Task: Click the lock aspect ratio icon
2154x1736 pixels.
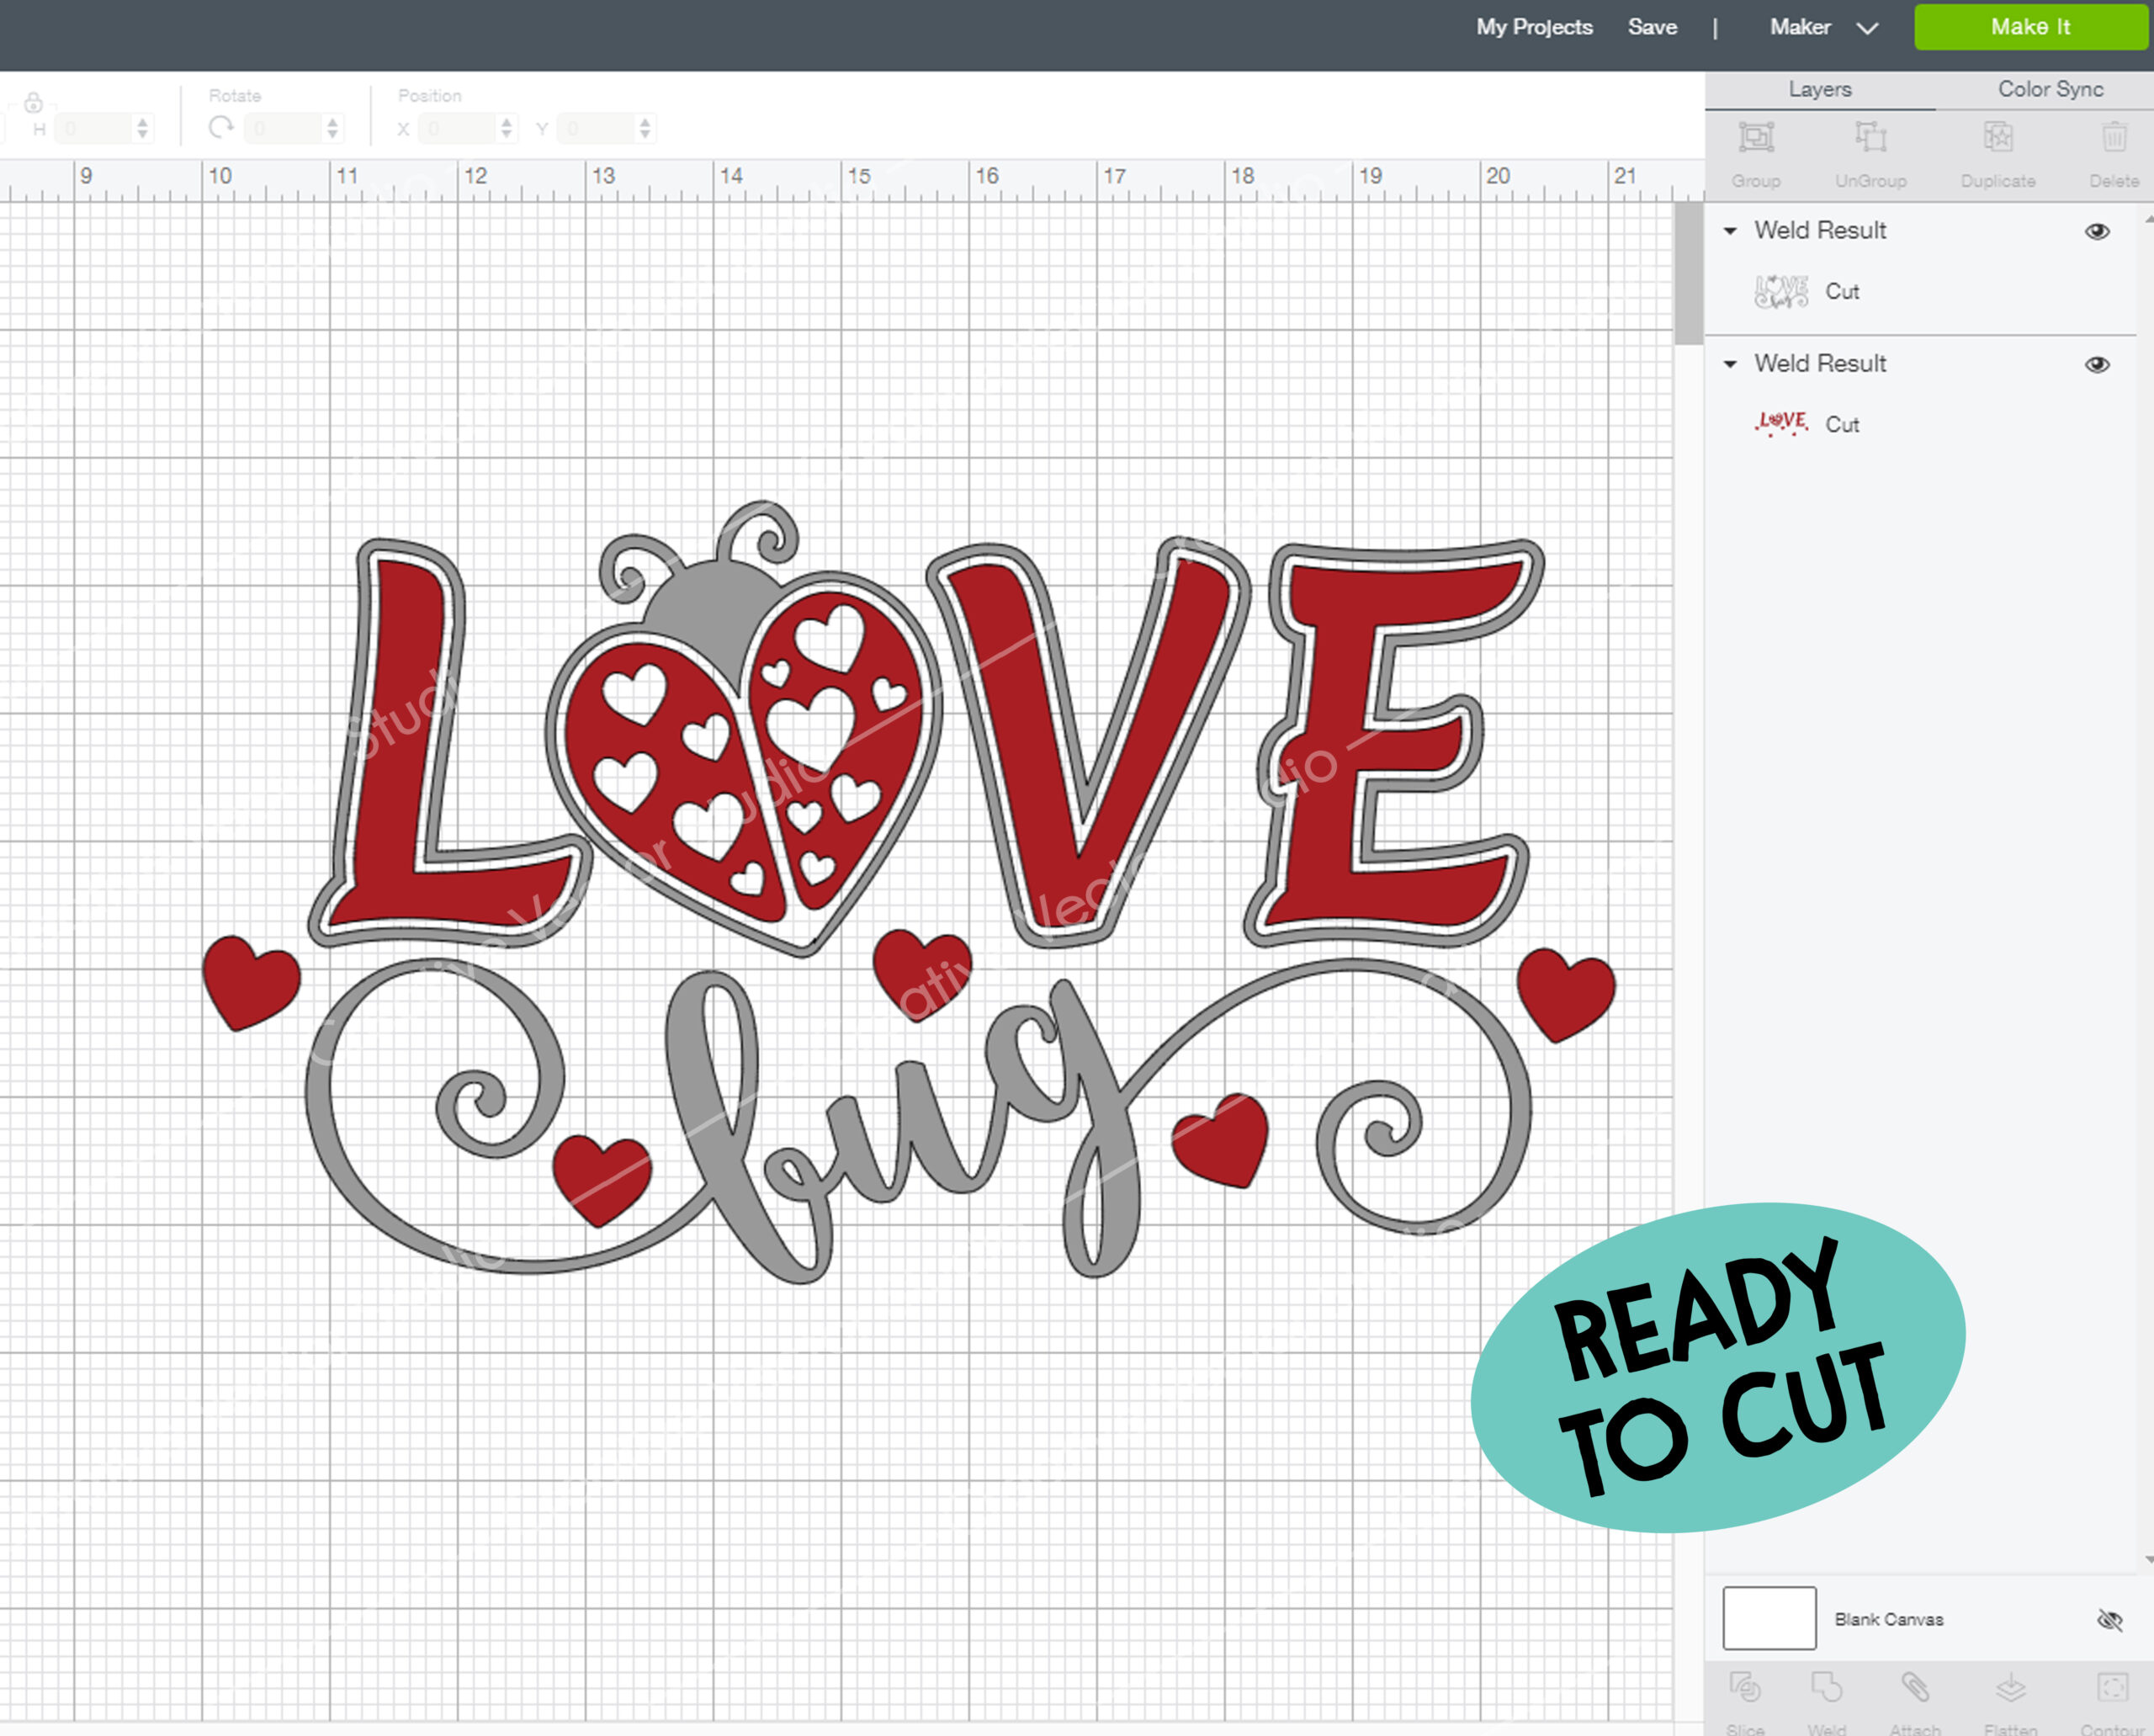Action: pyautogui.click(x=33, y=102)
